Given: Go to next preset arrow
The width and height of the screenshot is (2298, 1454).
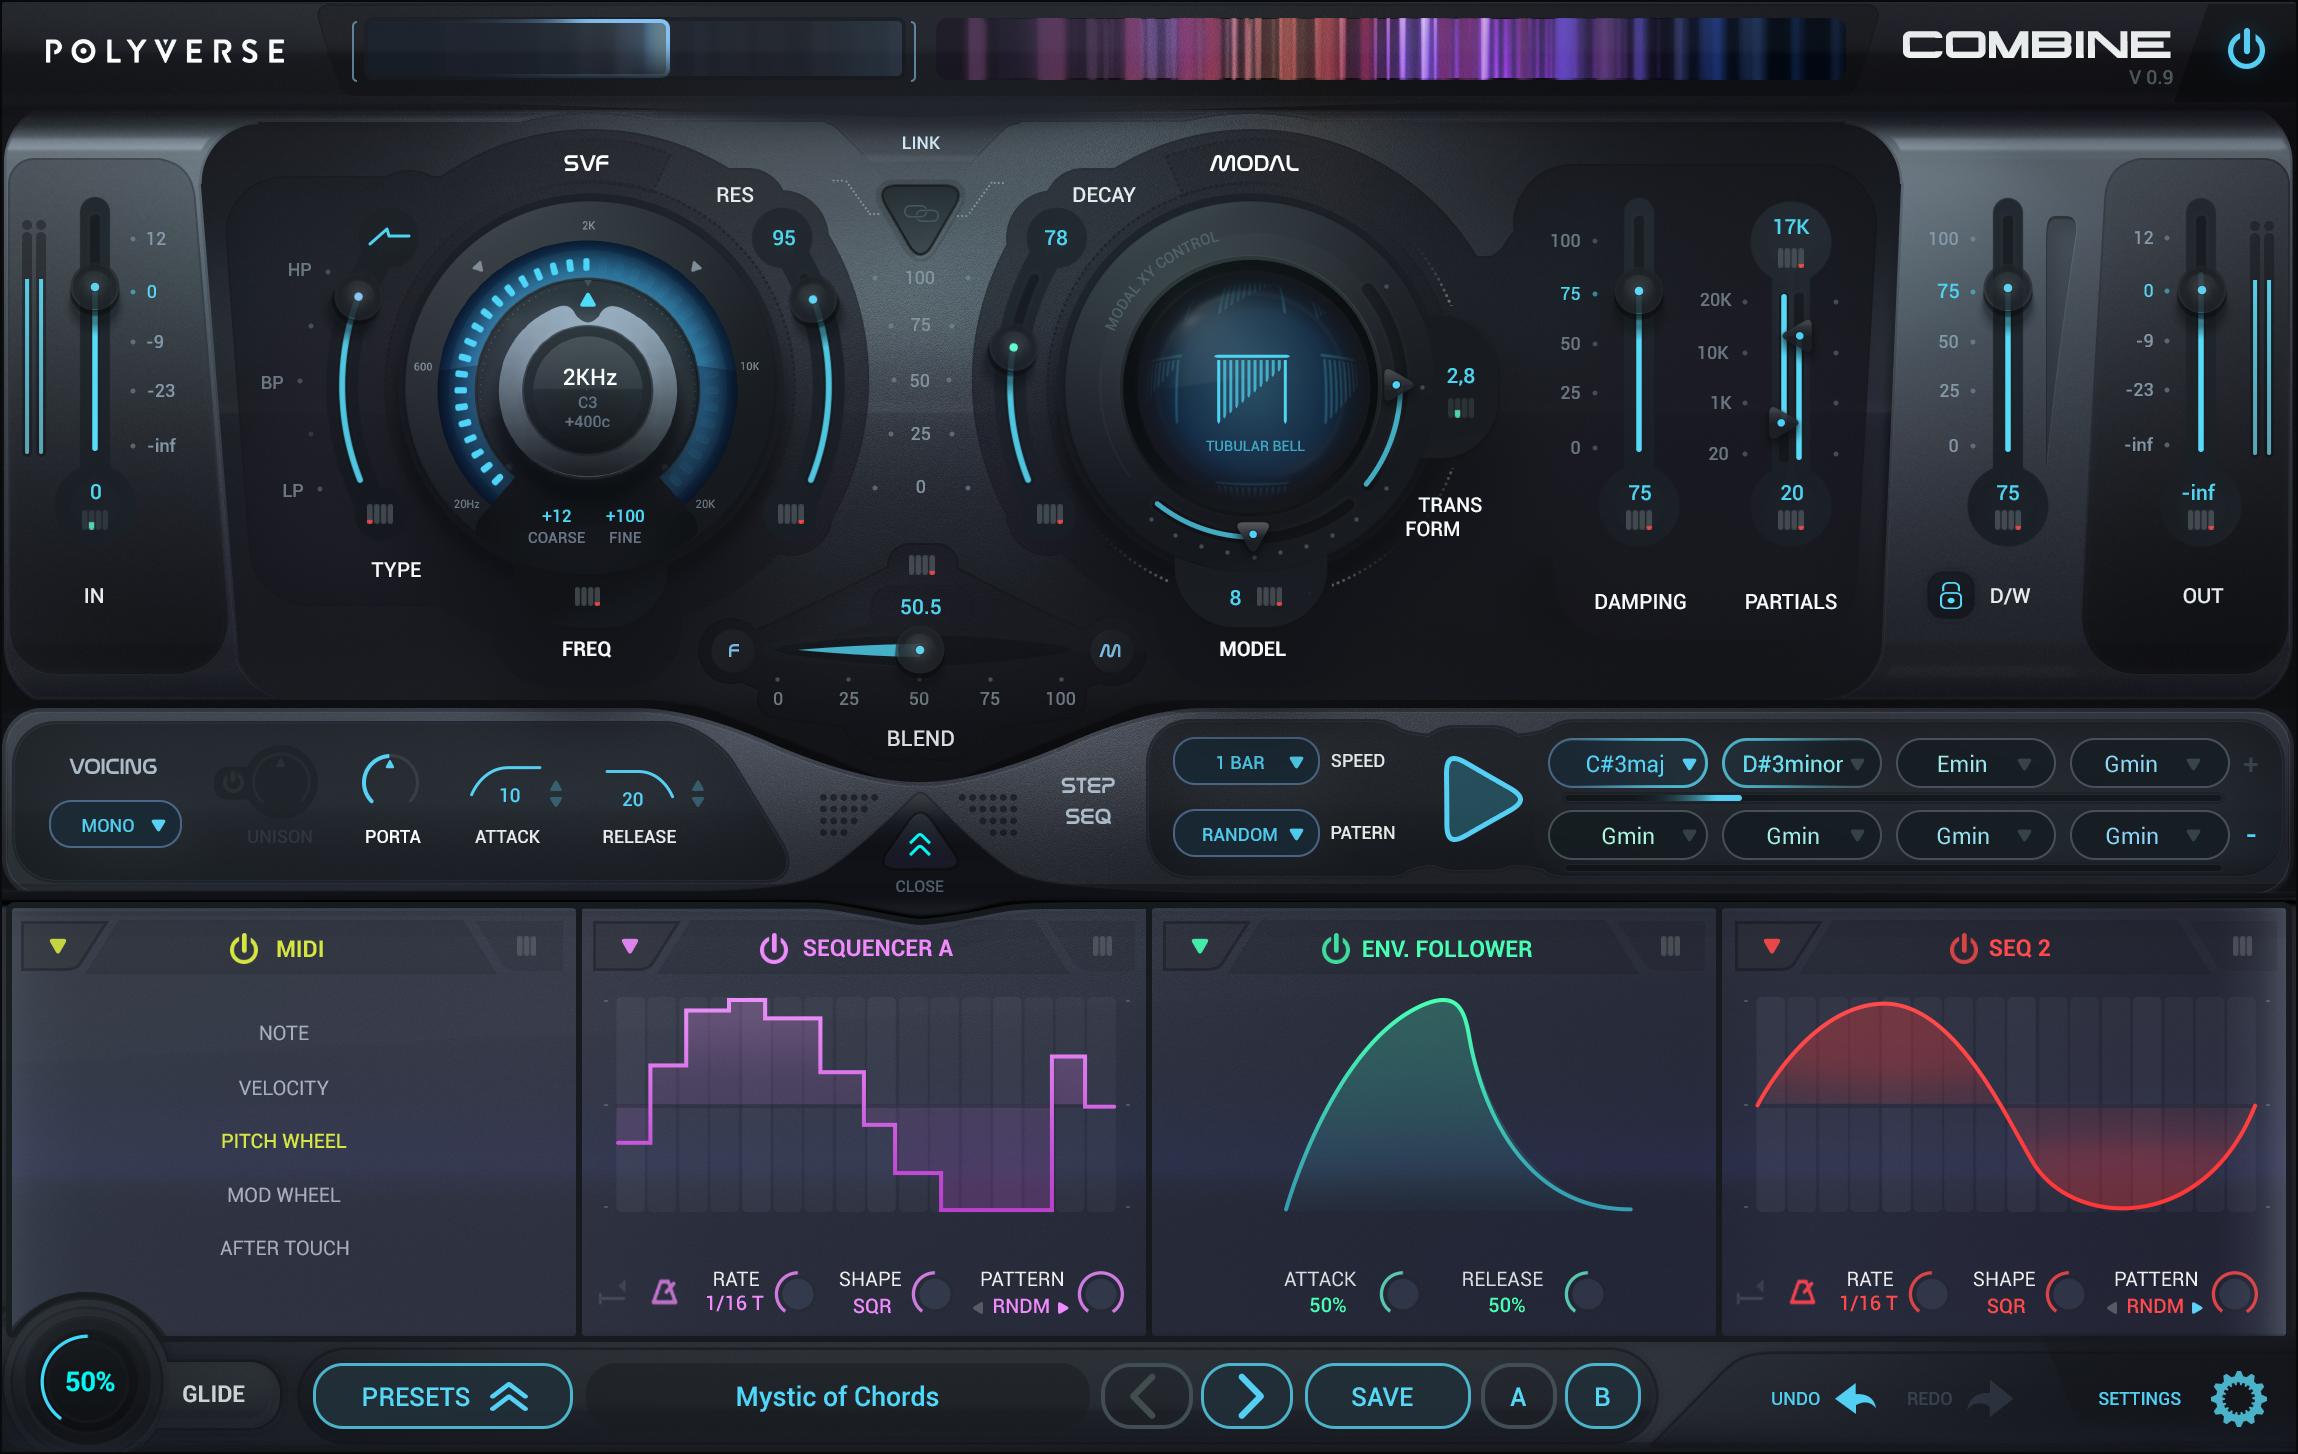Looking at the screenshot, I should coord(1247,1396).
